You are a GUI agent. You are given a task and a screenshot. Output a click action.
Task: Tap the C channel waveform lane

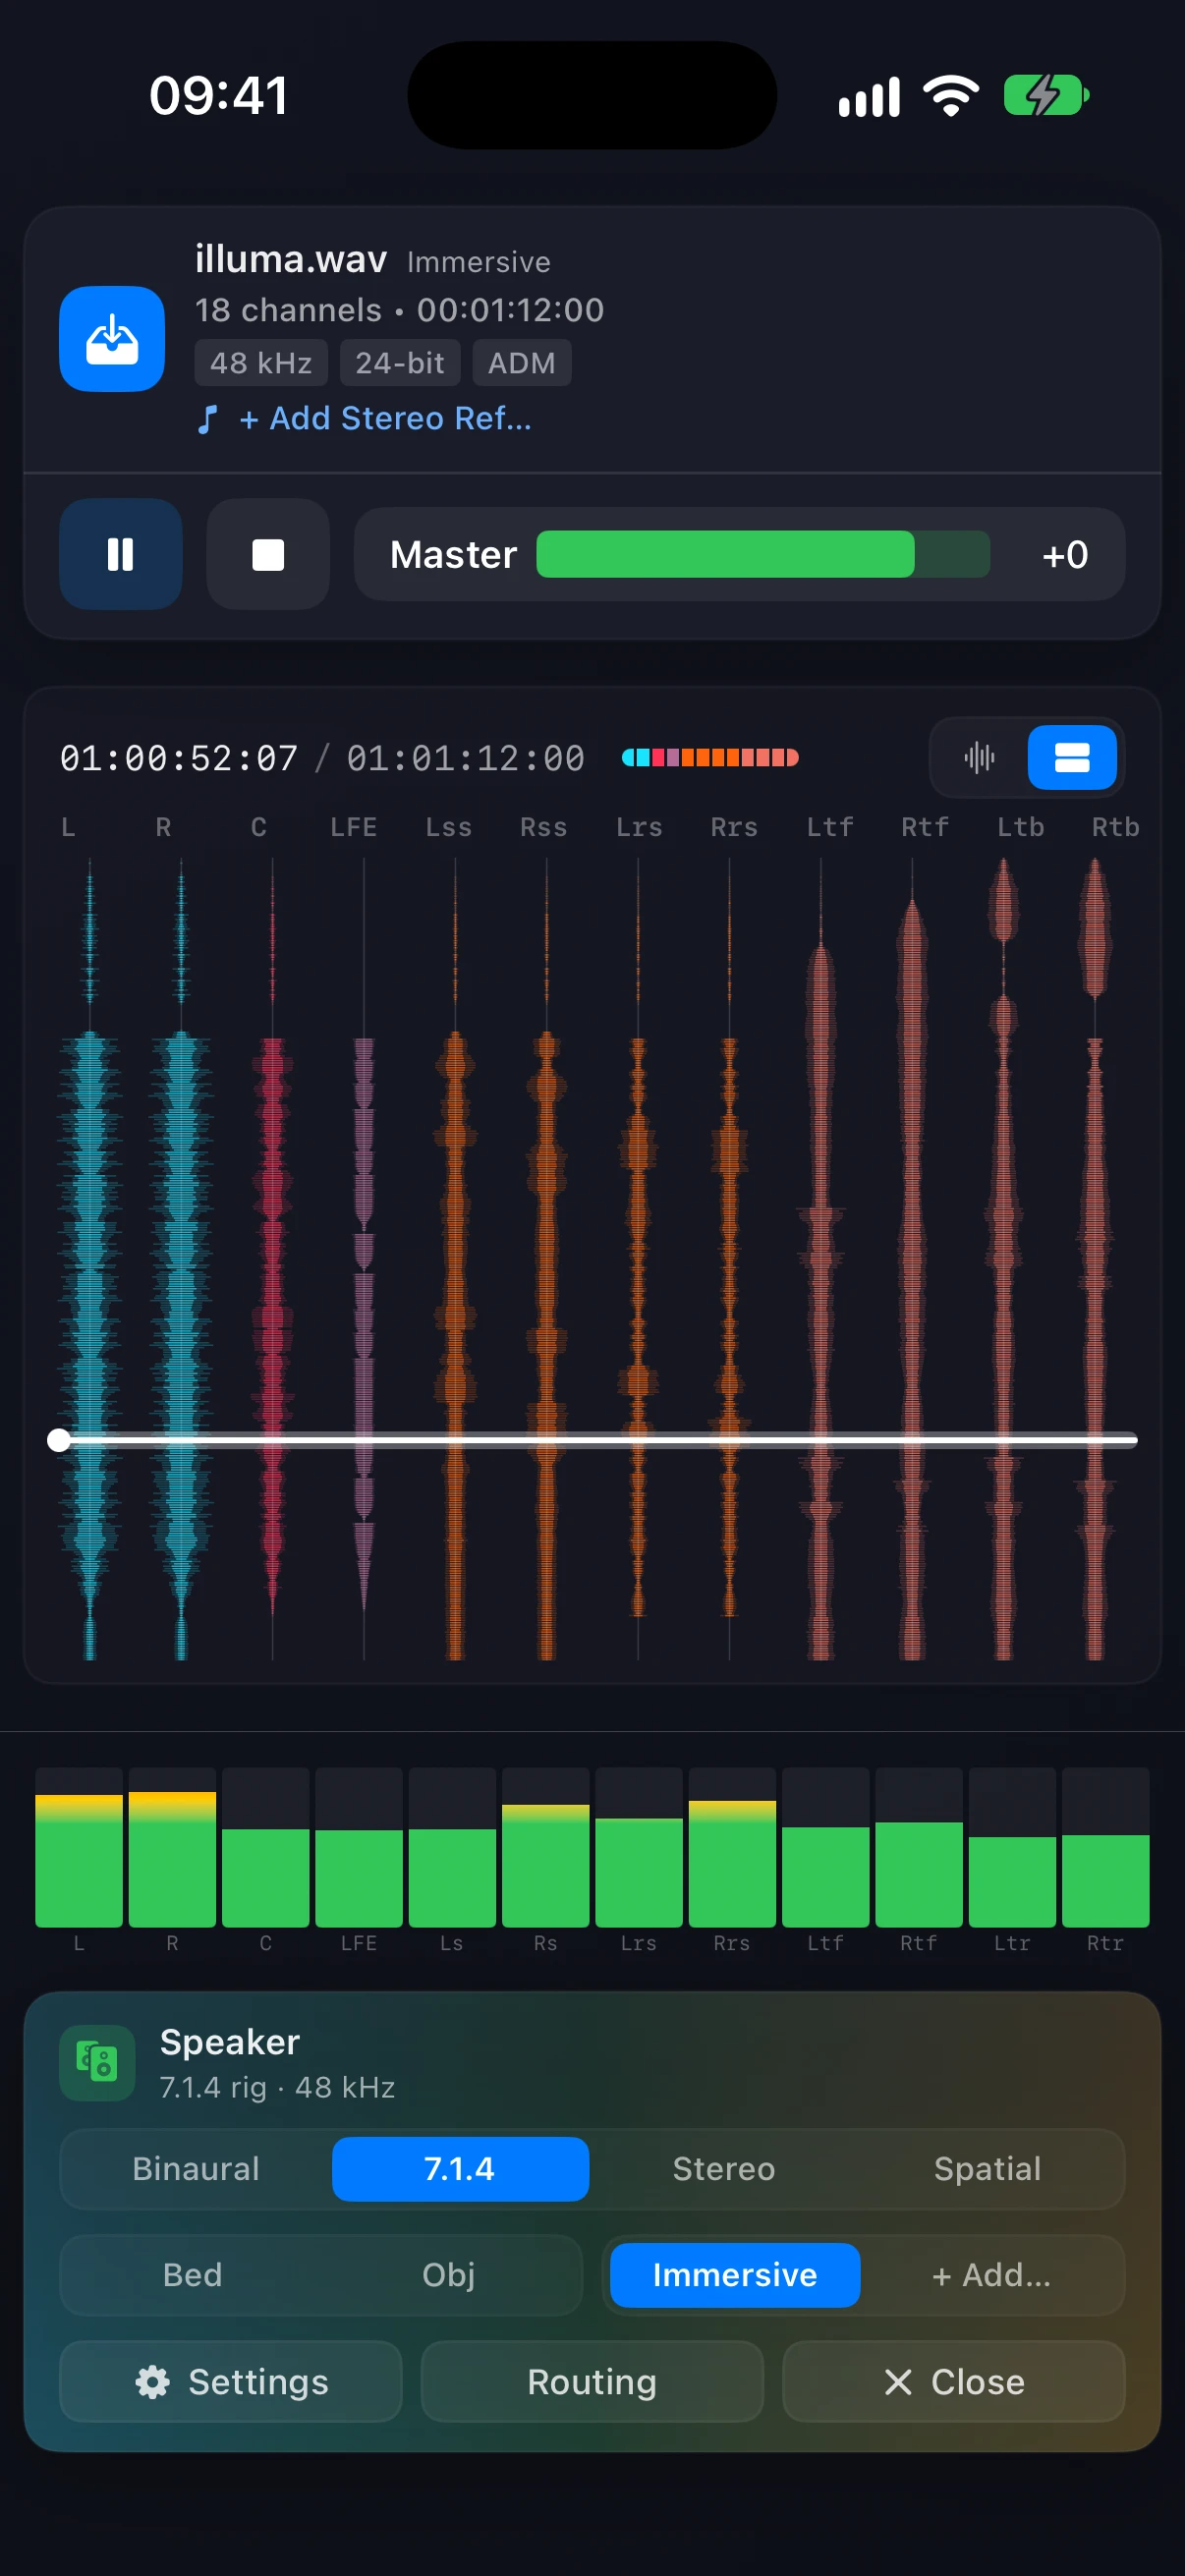(272, 1258)
